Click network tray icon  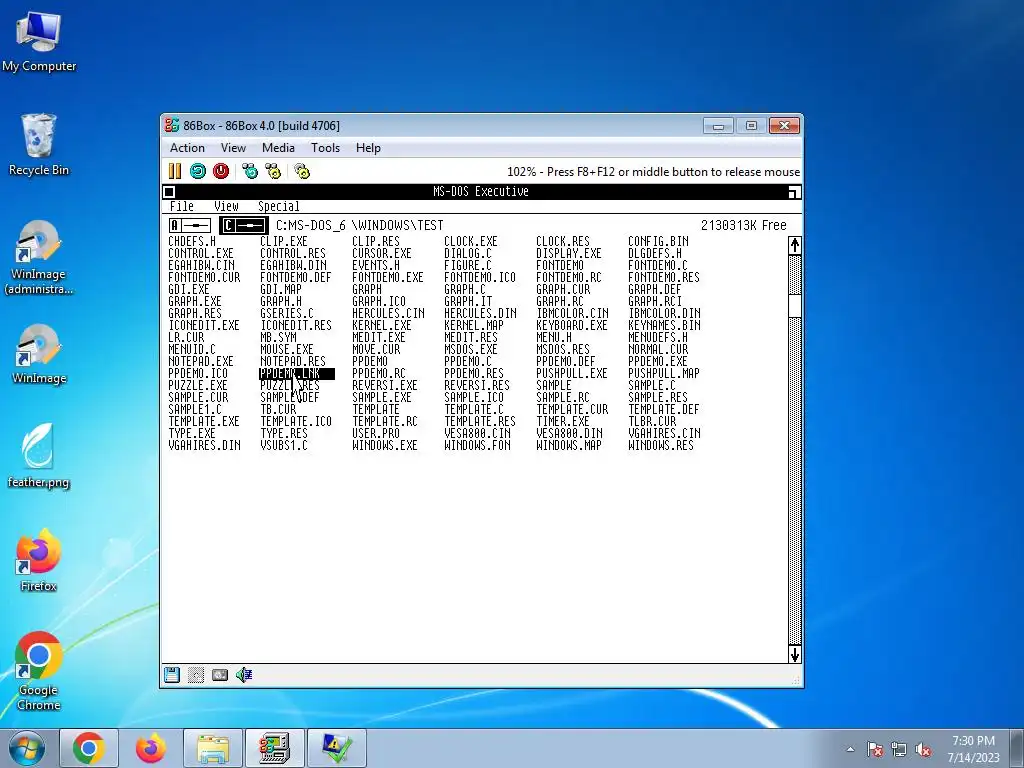(x=899, y=749)
